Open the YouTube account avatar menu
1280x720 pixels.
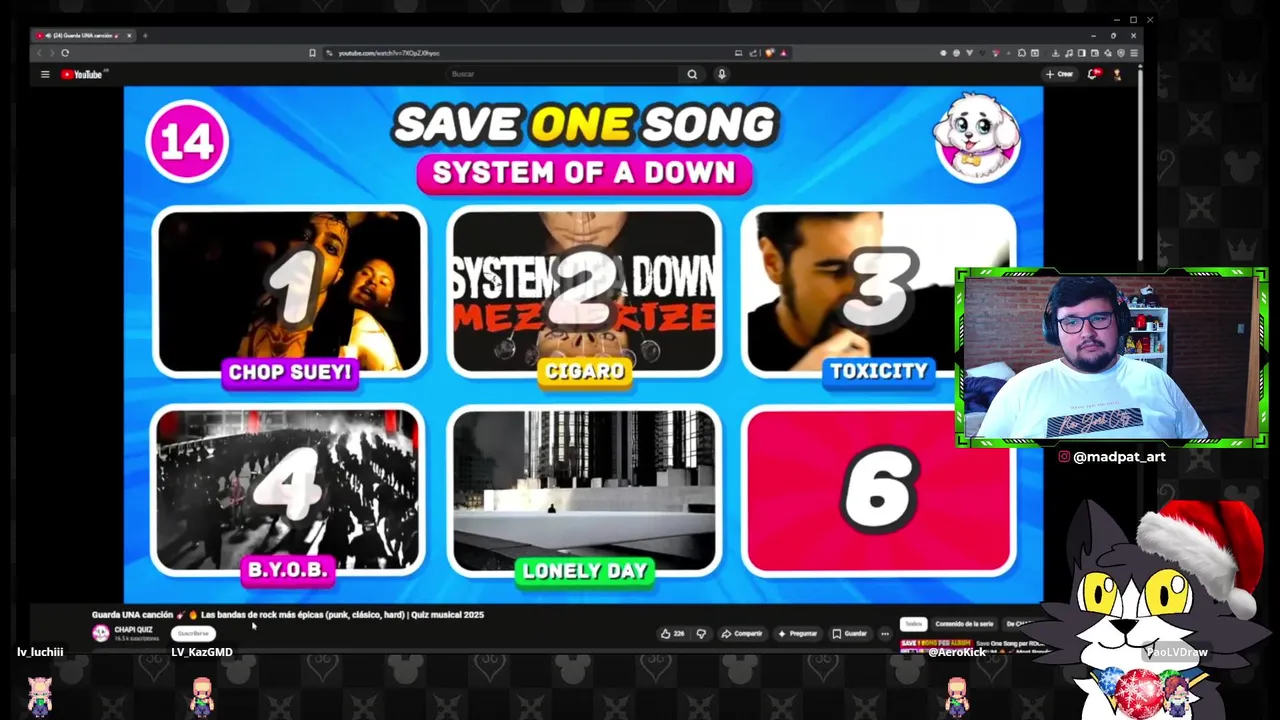tap(1117, 74)
